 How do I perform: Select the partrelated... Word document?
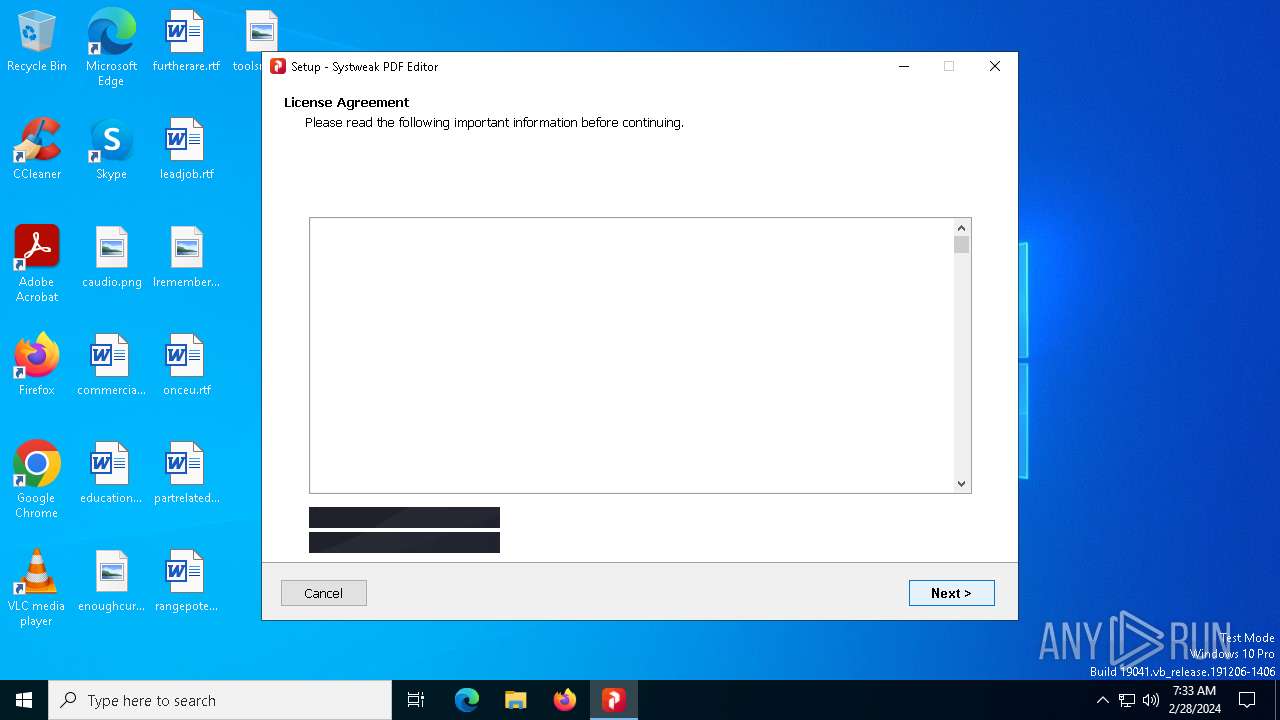(186, 474)
